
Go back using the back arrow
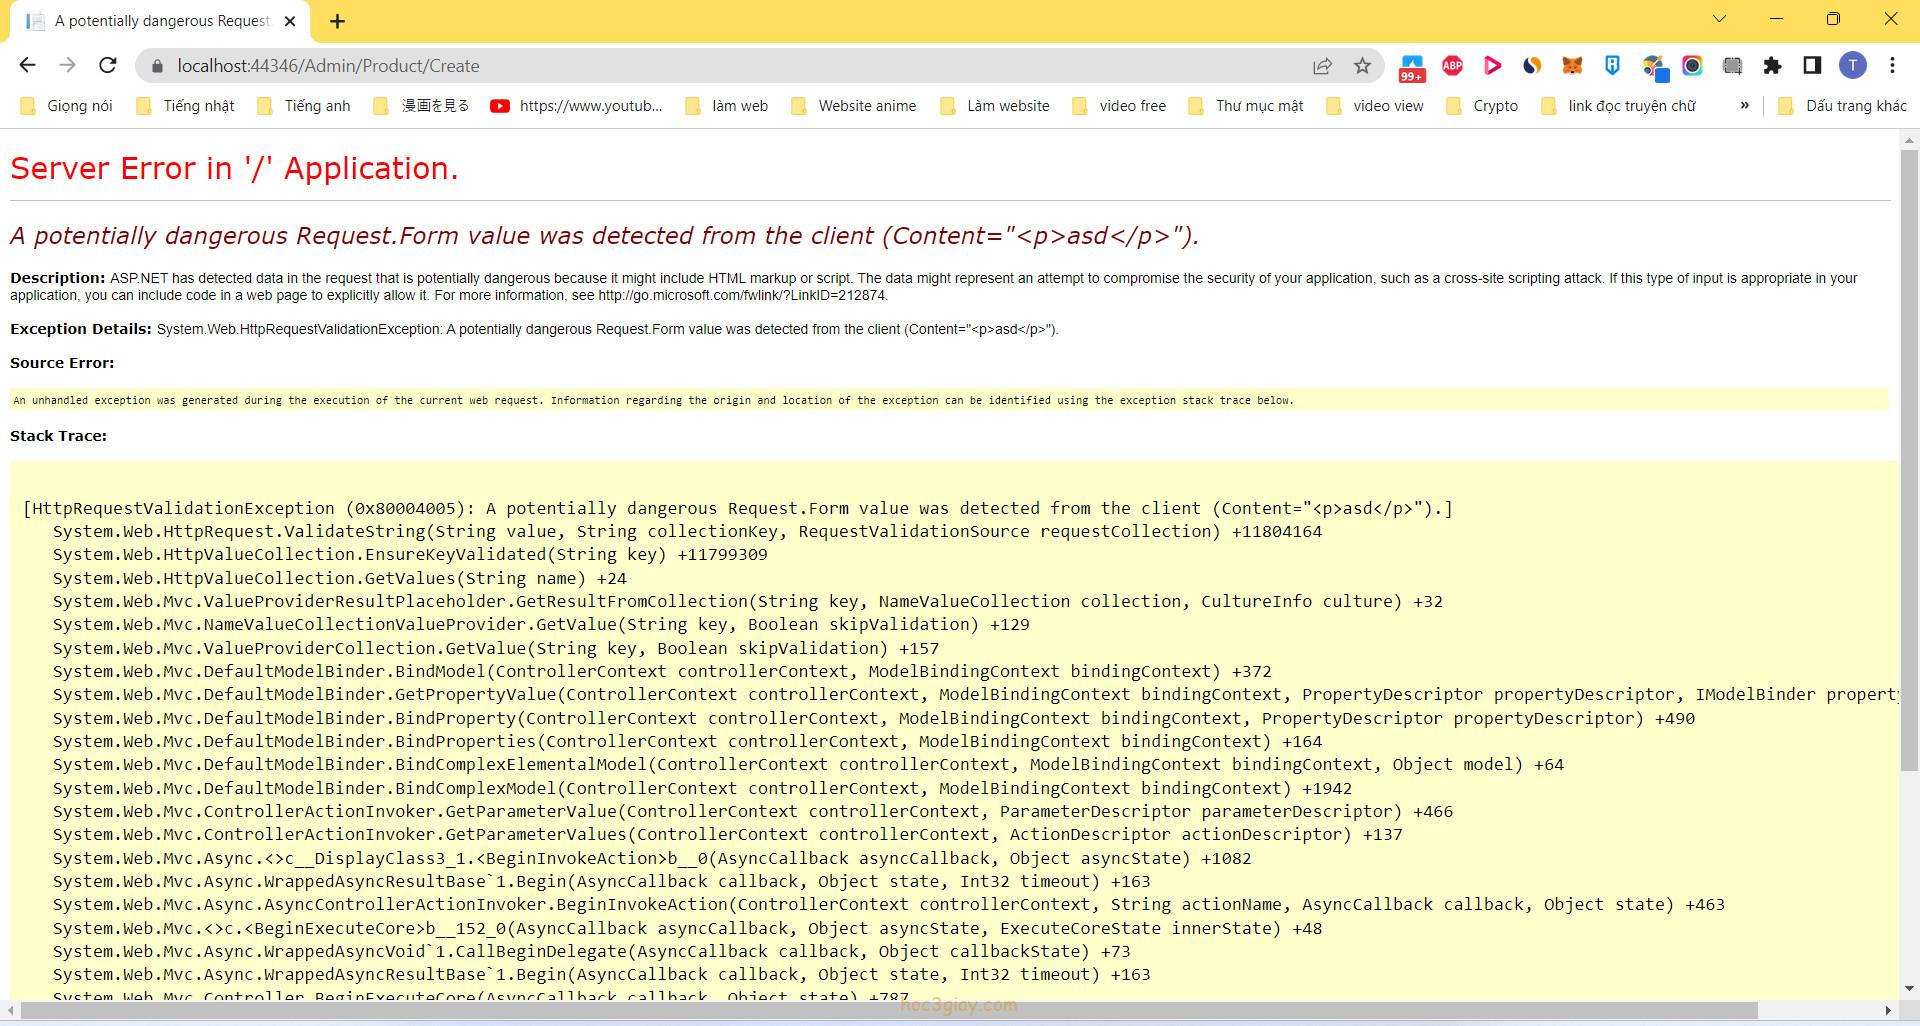tap(28, 66)
